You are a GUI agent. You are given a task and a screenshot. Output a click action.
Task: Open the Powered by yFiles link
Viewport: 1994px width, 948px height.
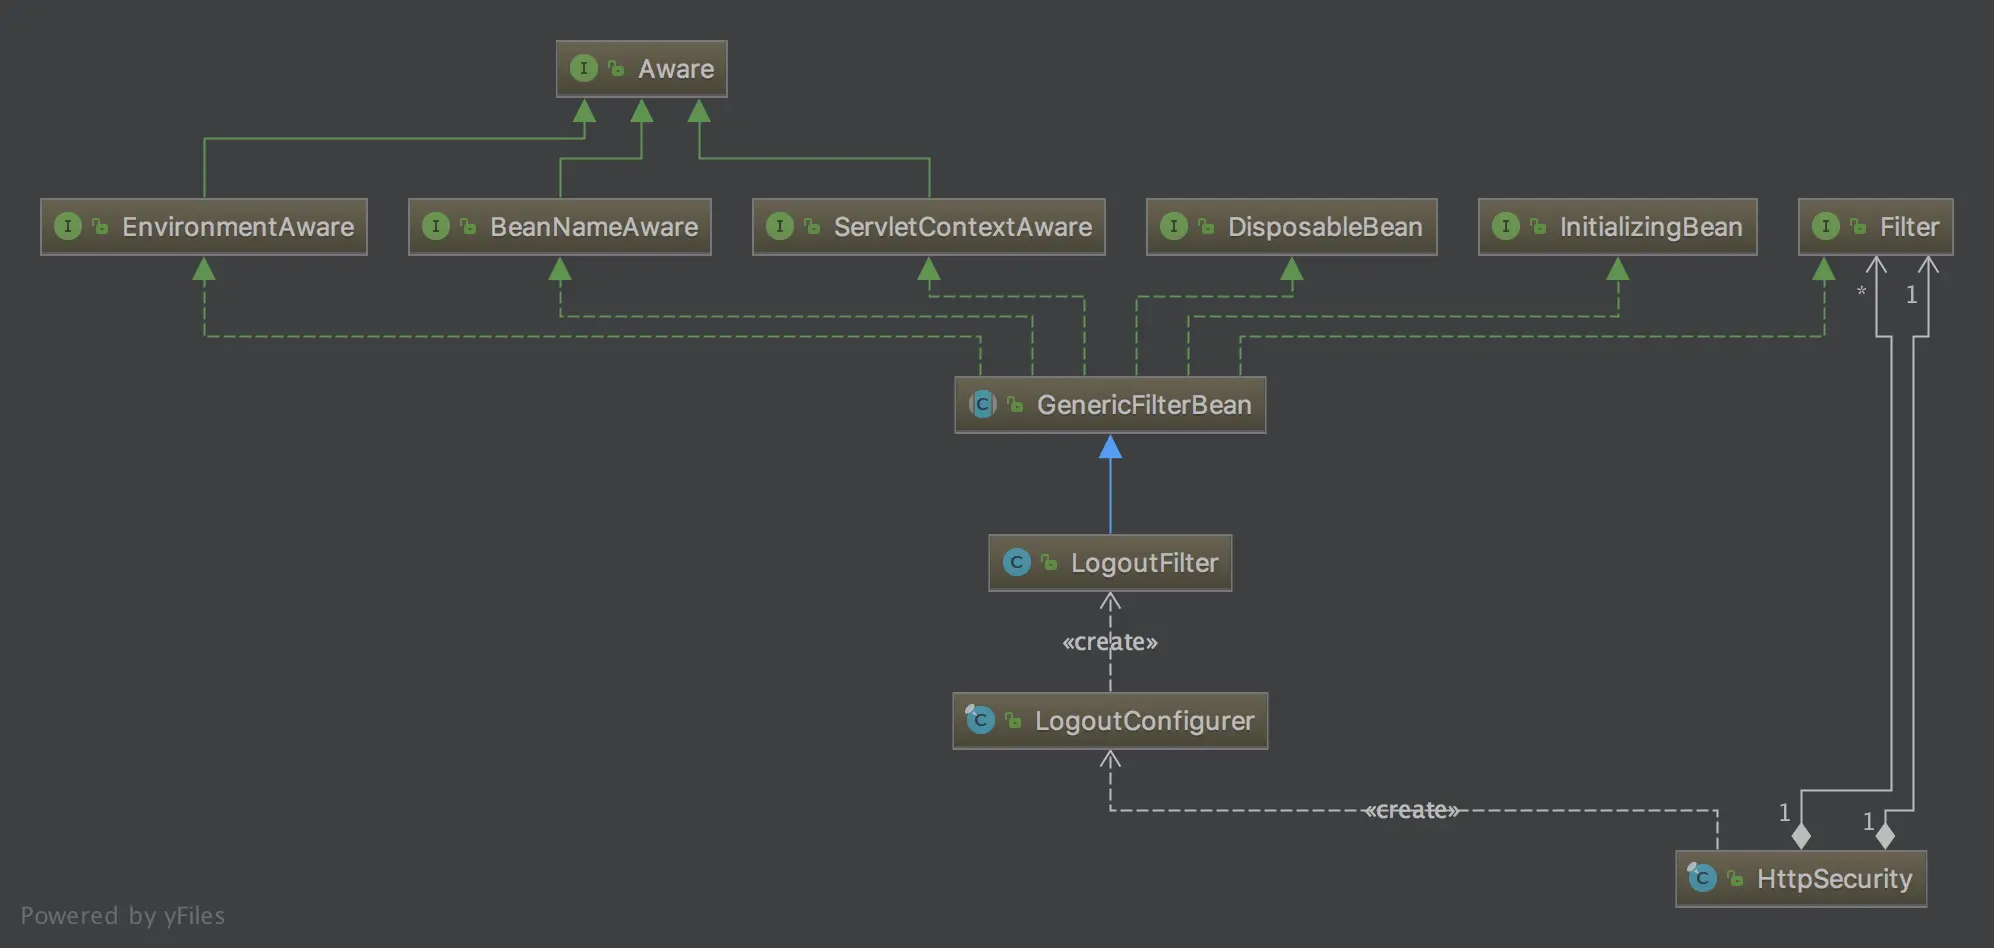(x=127, y=915)
